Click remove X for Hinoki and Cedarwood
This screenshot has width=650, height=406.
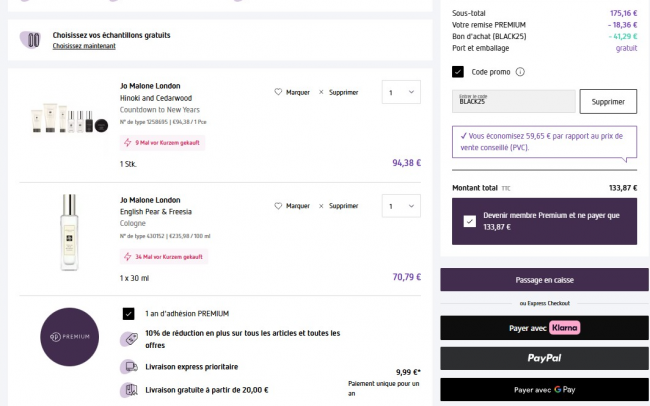[321, 92]
